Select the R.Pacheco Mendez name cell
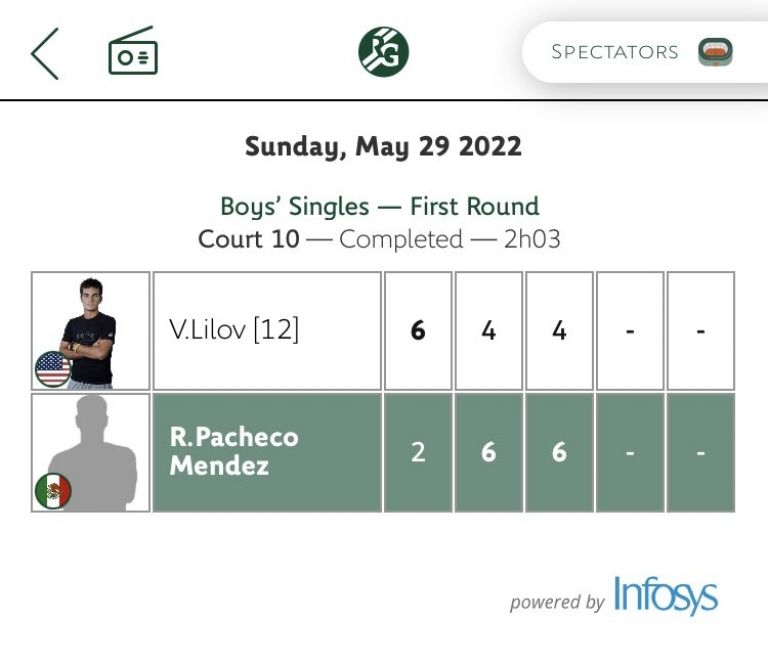Image resolution: width=768 pixels, height=664 pixels. 267,452
